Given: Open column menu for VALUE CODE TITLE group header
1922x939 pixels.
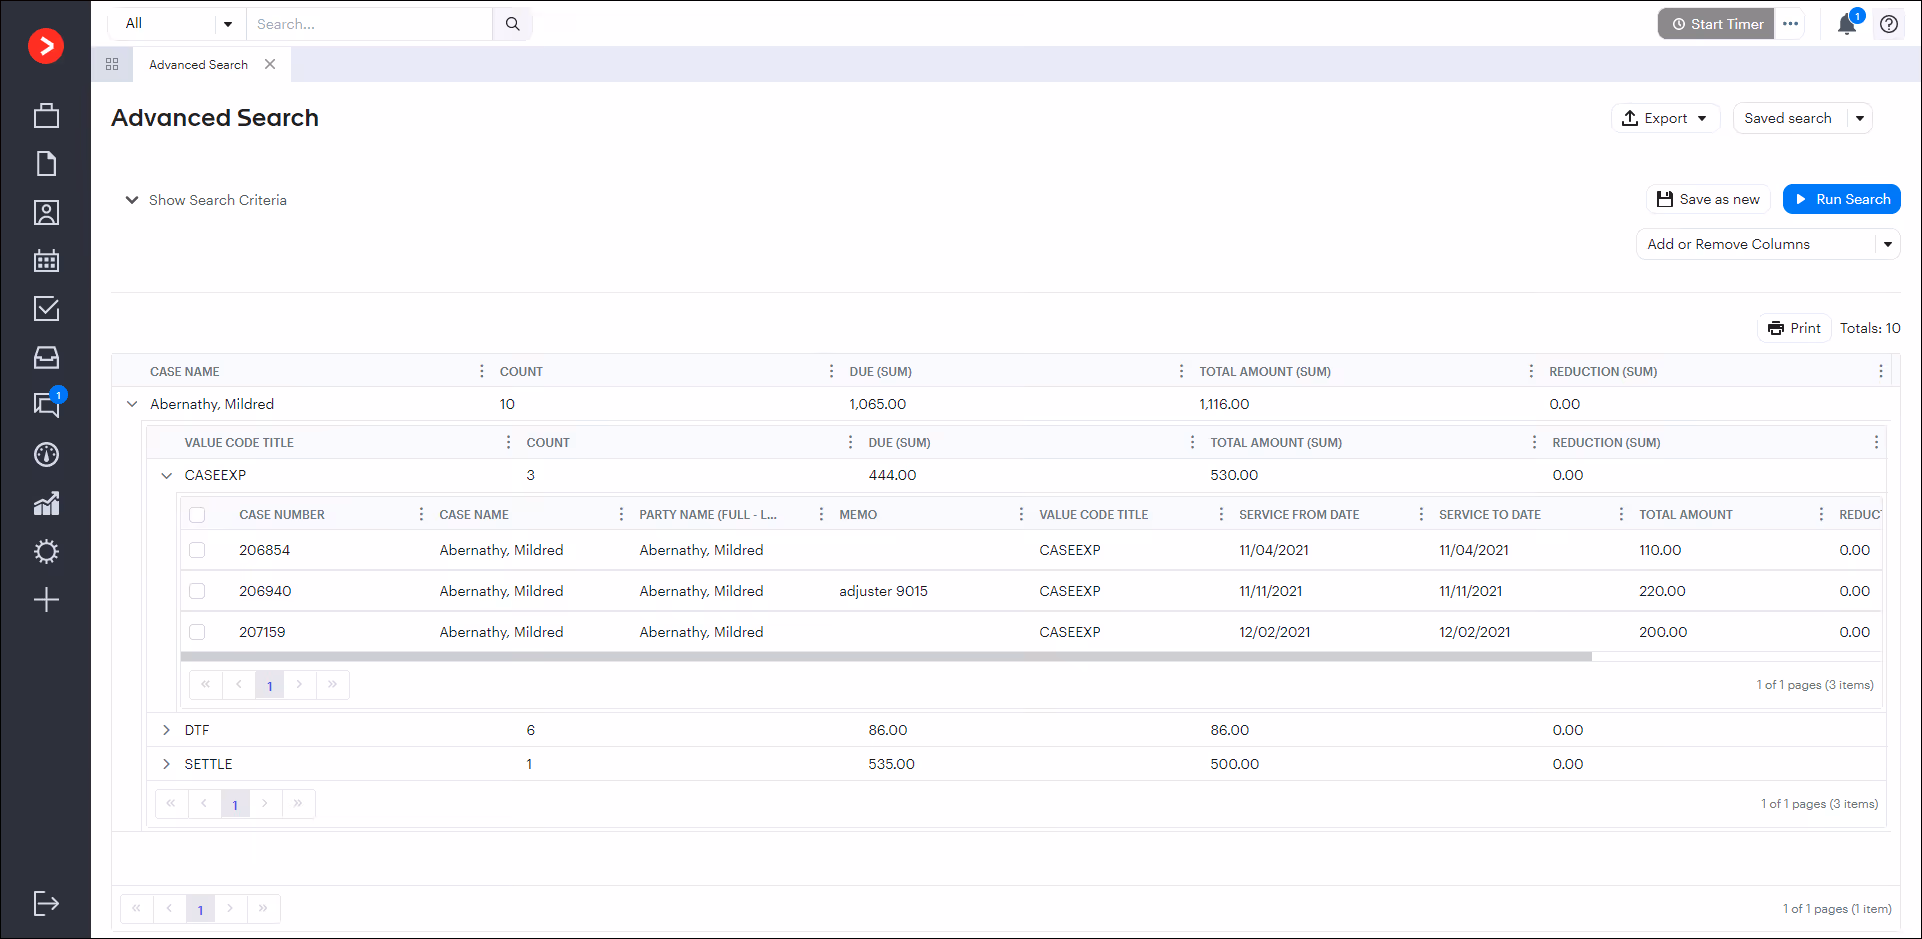Looking at the screenshot, I should 508,442.
